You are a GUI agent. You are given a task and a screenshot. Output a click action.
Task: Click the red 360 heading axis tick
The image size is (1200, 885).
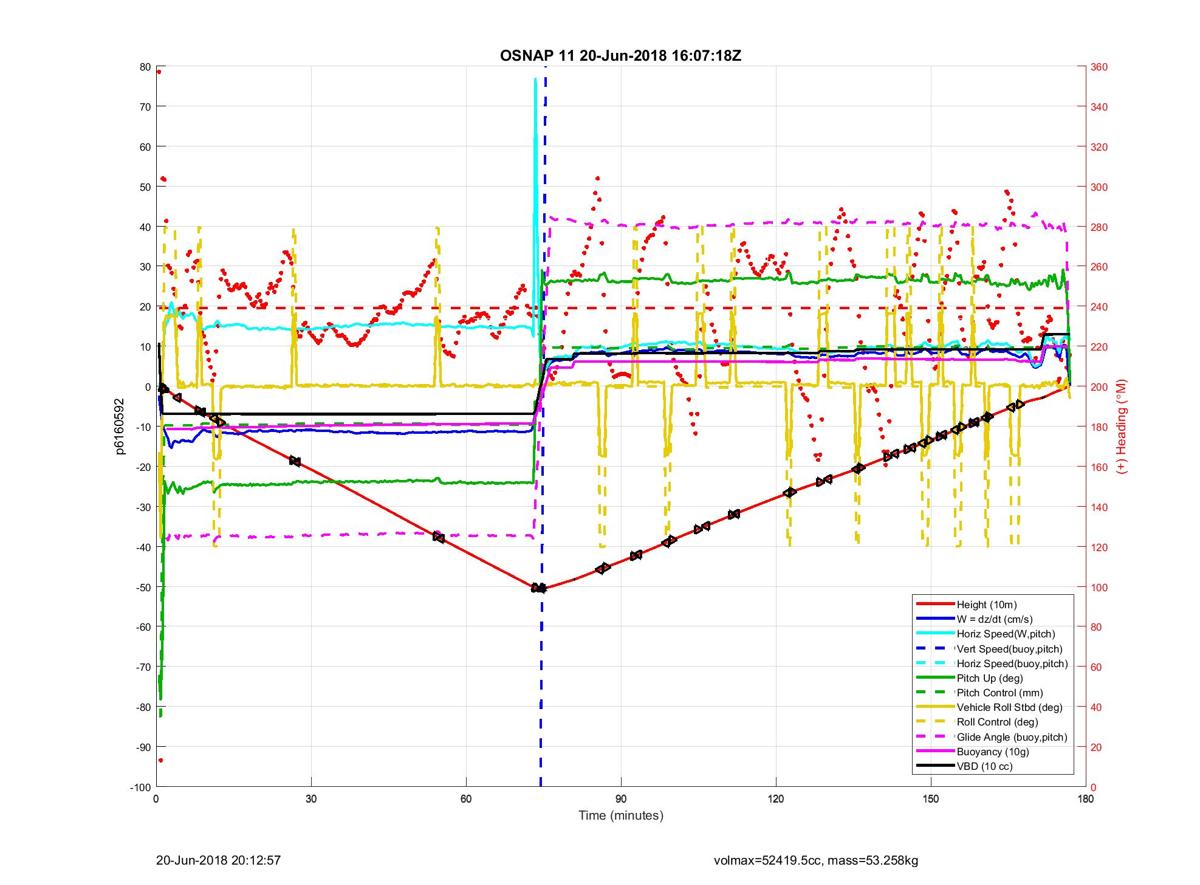tap(1098, 67)
